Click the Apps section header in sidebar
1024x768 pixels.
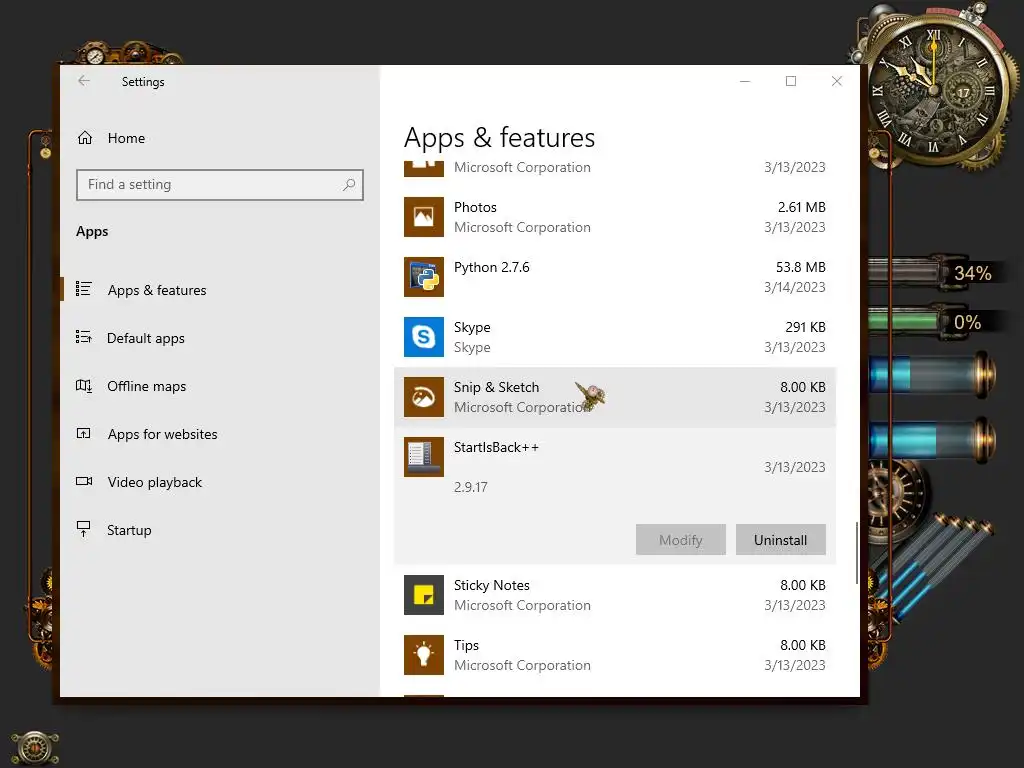click(x=92, y=232)
